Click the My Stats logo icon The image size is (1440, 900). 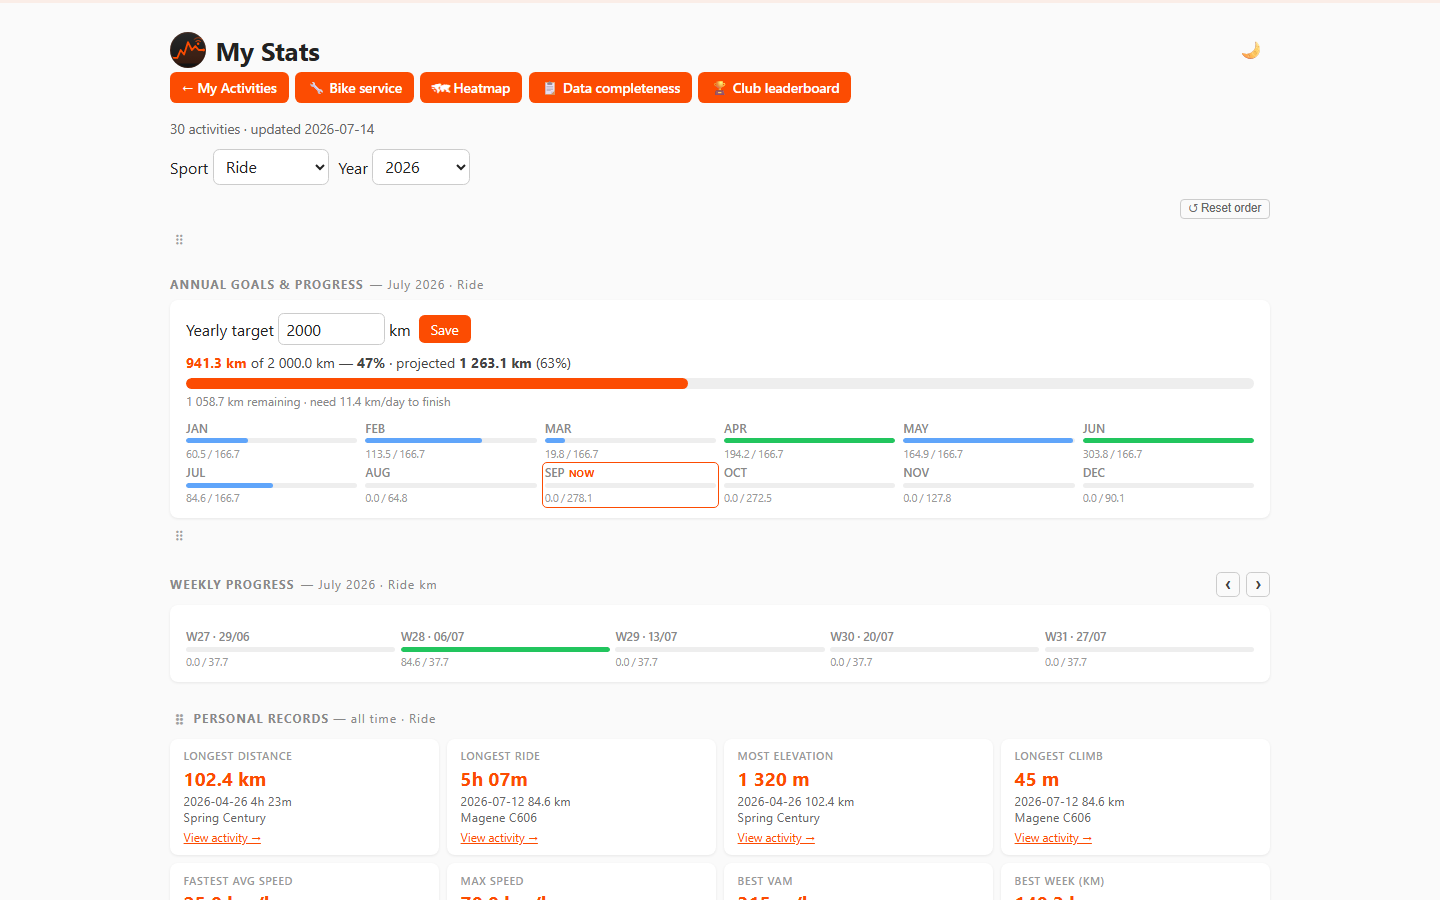point(188,50)
